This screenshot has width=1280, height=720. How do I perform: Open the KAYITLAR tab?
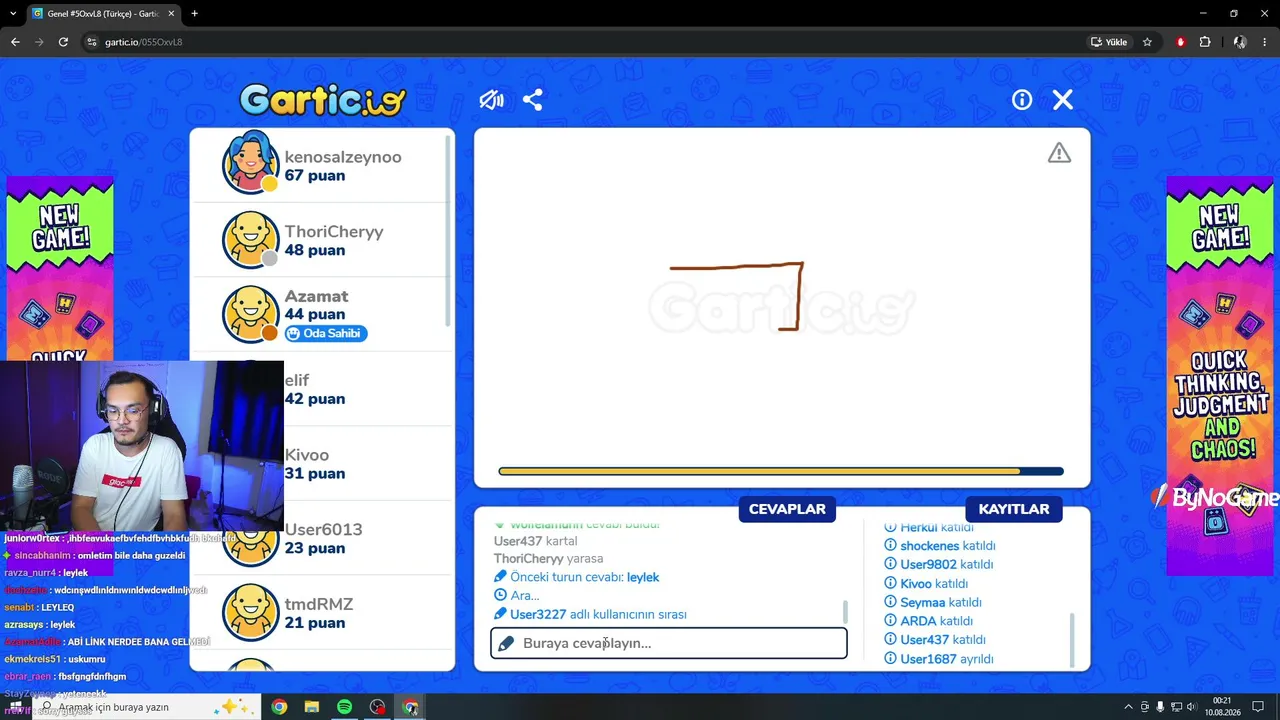pyautogui.click(x=1014, y=509)
